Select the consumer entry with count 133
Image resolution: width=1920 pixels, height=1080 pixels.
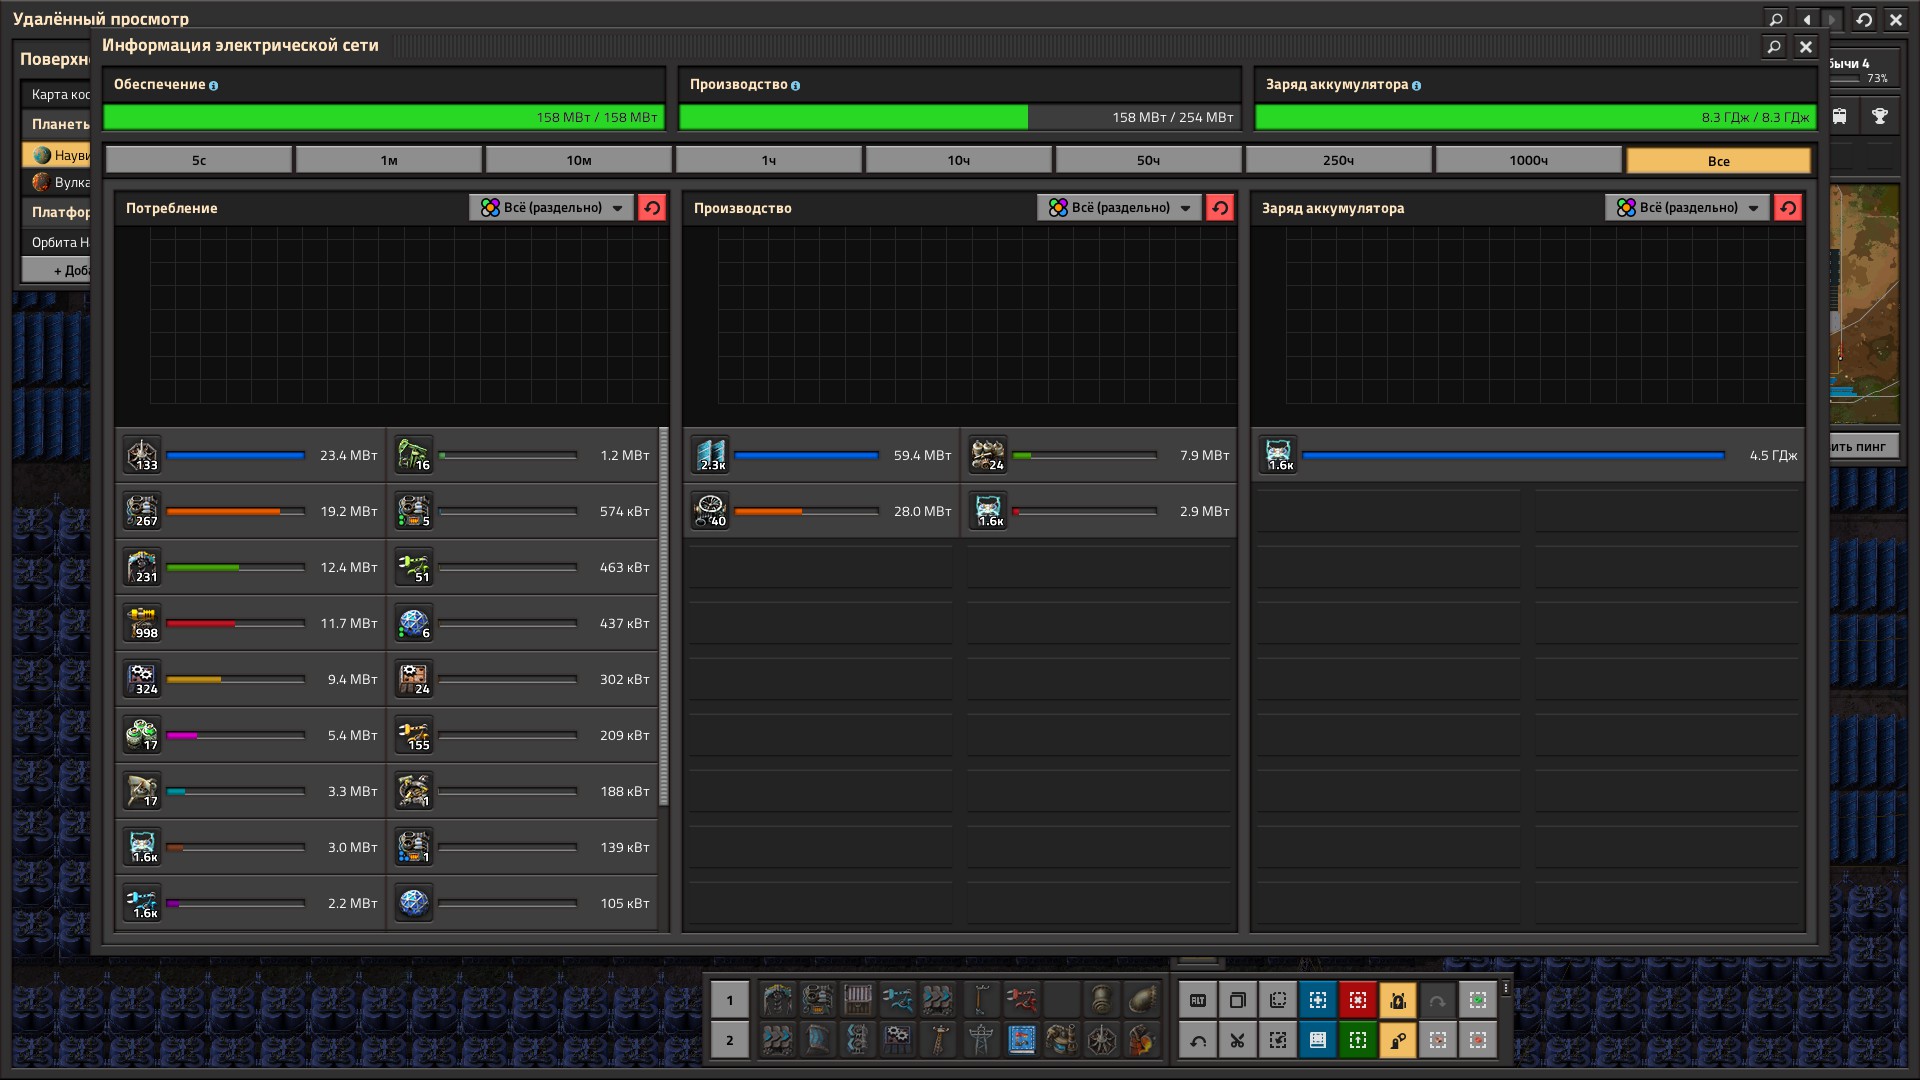[x=142, y=455]
